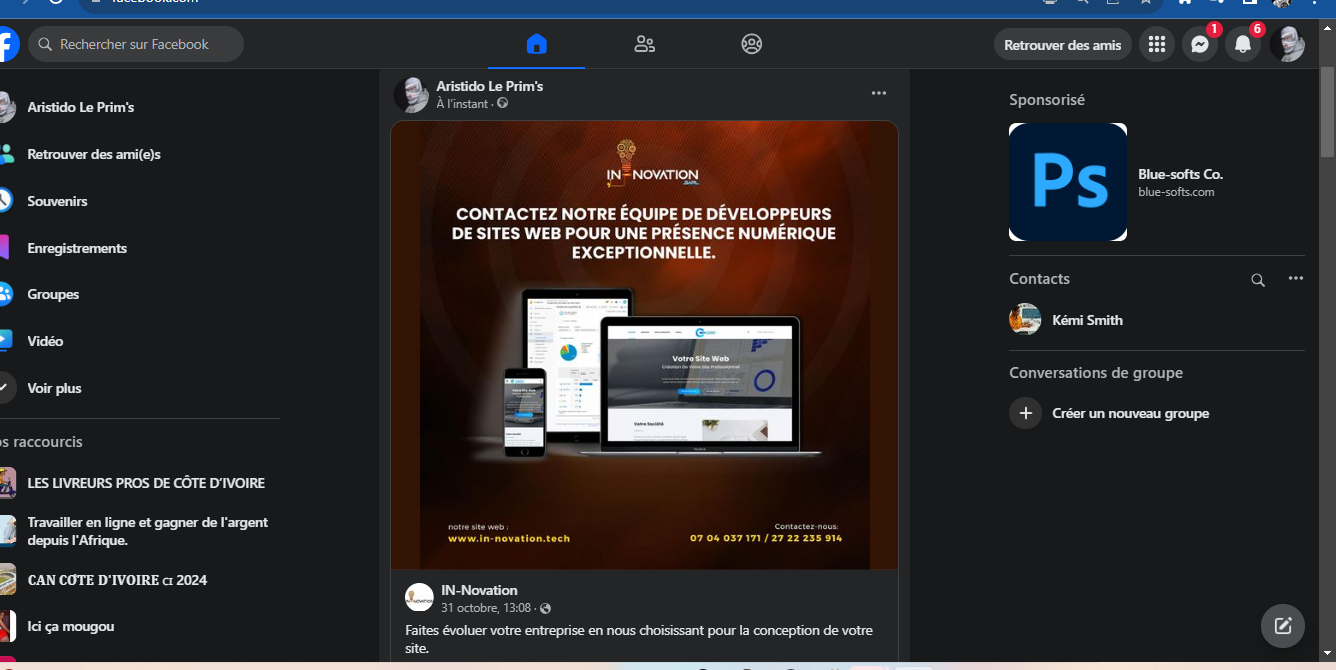Open the Groups tab in top bar
The image size is (1336, 670).
pyautogui.click(x=751, y=44)
